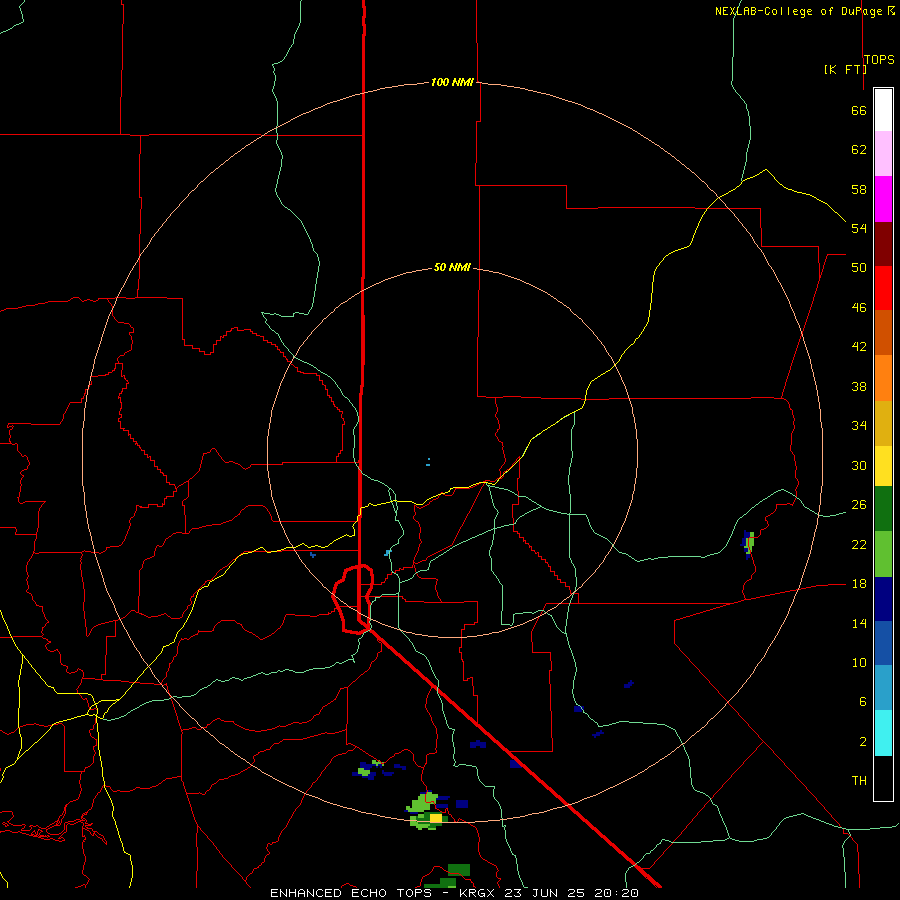900x900 pixels.
Task: Click the '58' value on the scale
Action: (x=859, y=189)
